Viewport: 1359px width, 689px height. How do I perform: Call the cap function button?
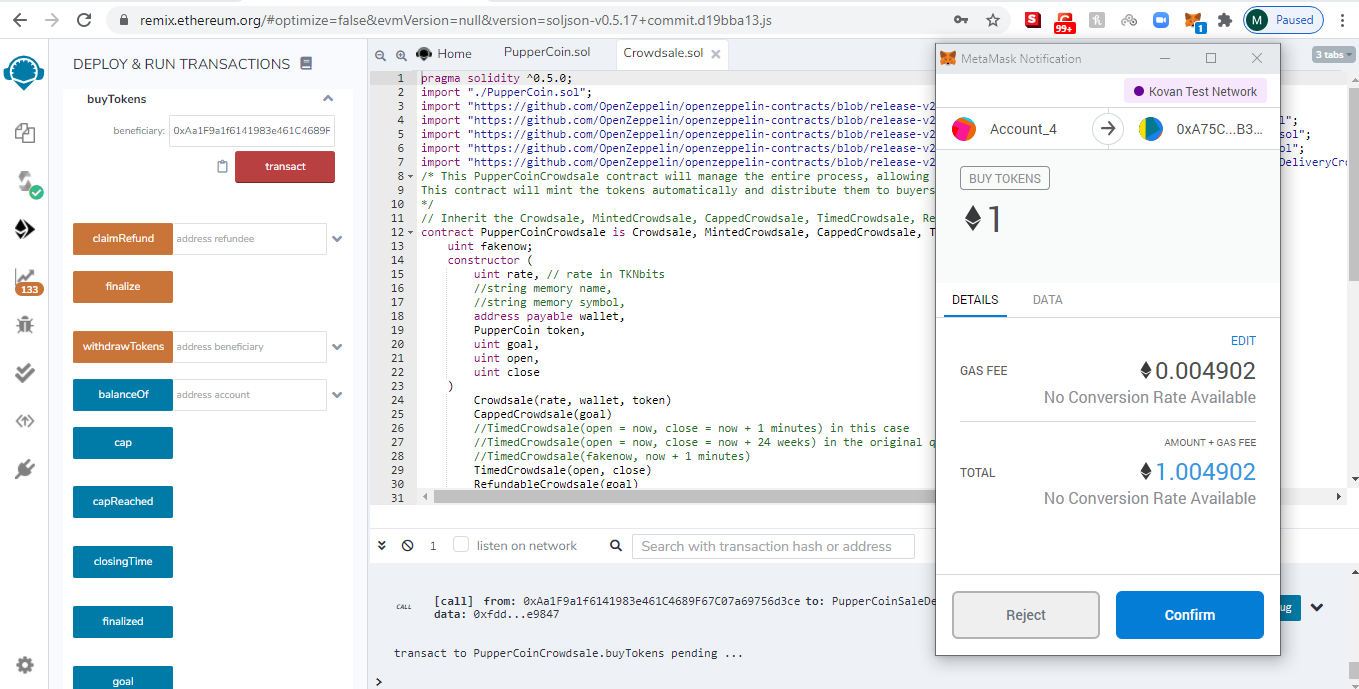pyautogui.click(x=123, y=443)
